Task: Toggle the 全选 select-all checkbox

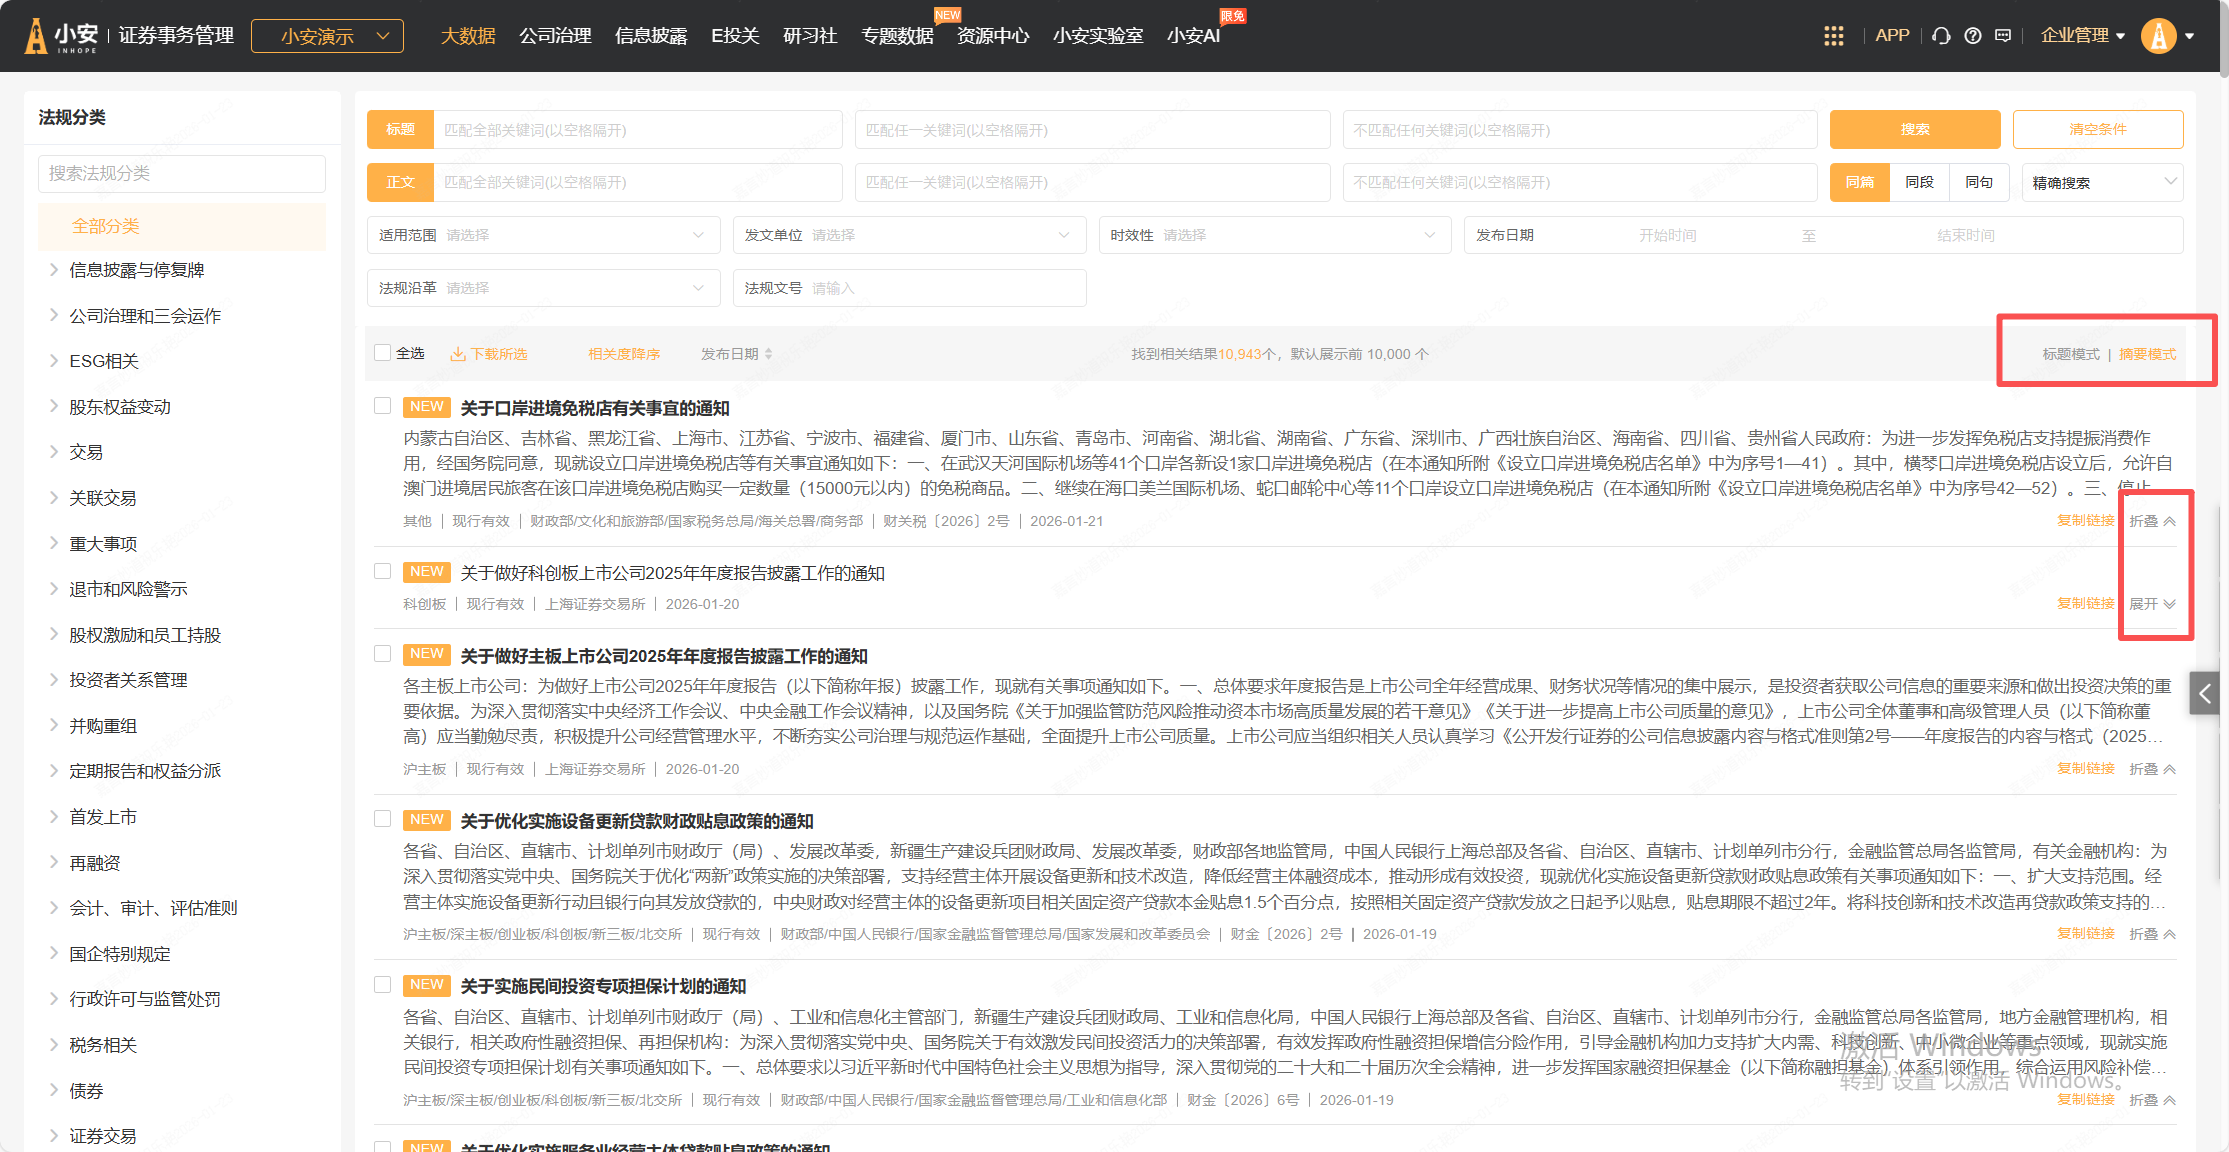Action: click(382, 353)
